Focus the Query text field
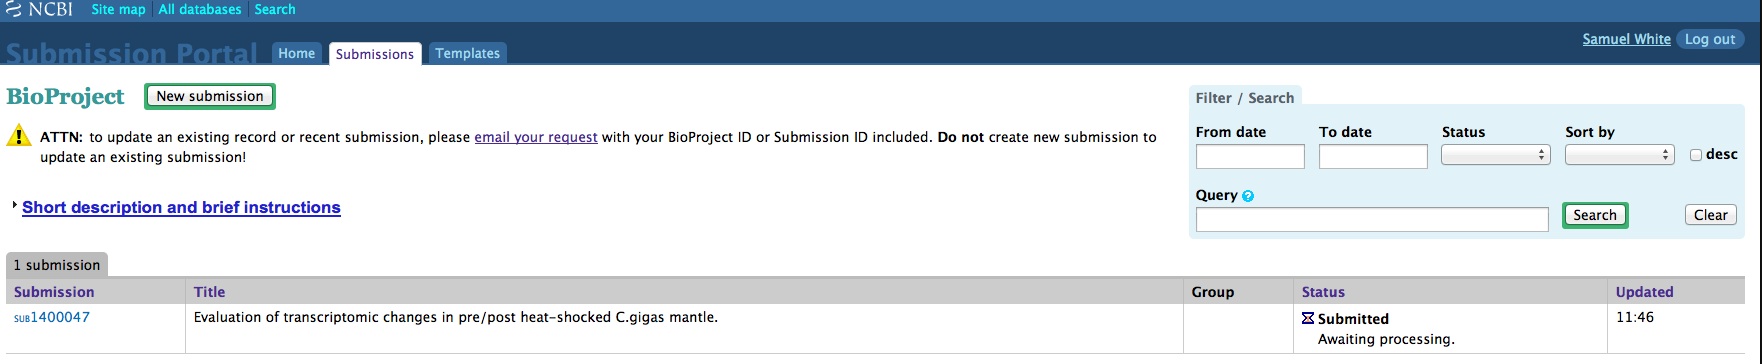 pyautogui.click(x=1372, y=219)
